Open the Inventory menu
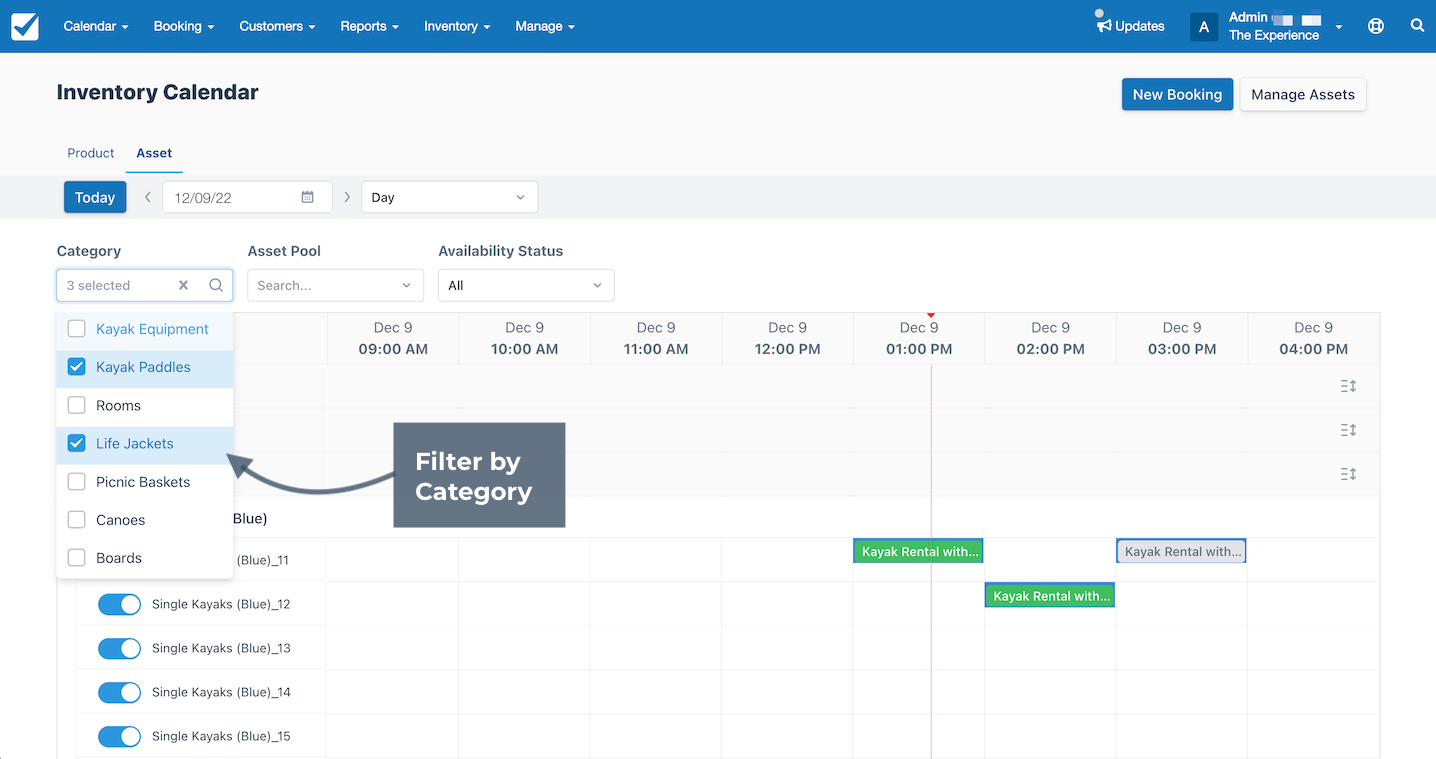This screenshot has width=1436, height=759. [x=457, y=26]
